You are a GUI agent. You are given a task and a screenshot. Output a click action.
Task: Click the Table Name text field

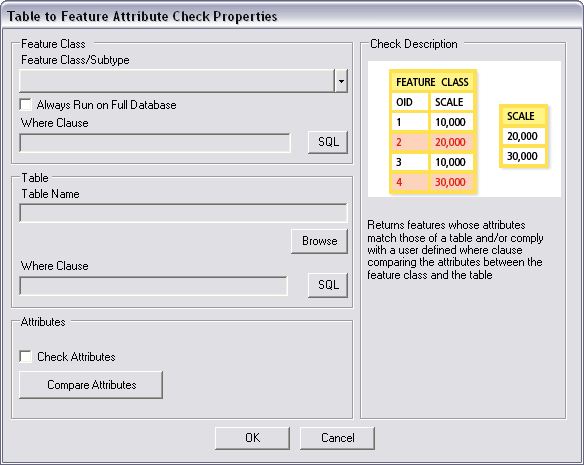click(x=183, y=213)
